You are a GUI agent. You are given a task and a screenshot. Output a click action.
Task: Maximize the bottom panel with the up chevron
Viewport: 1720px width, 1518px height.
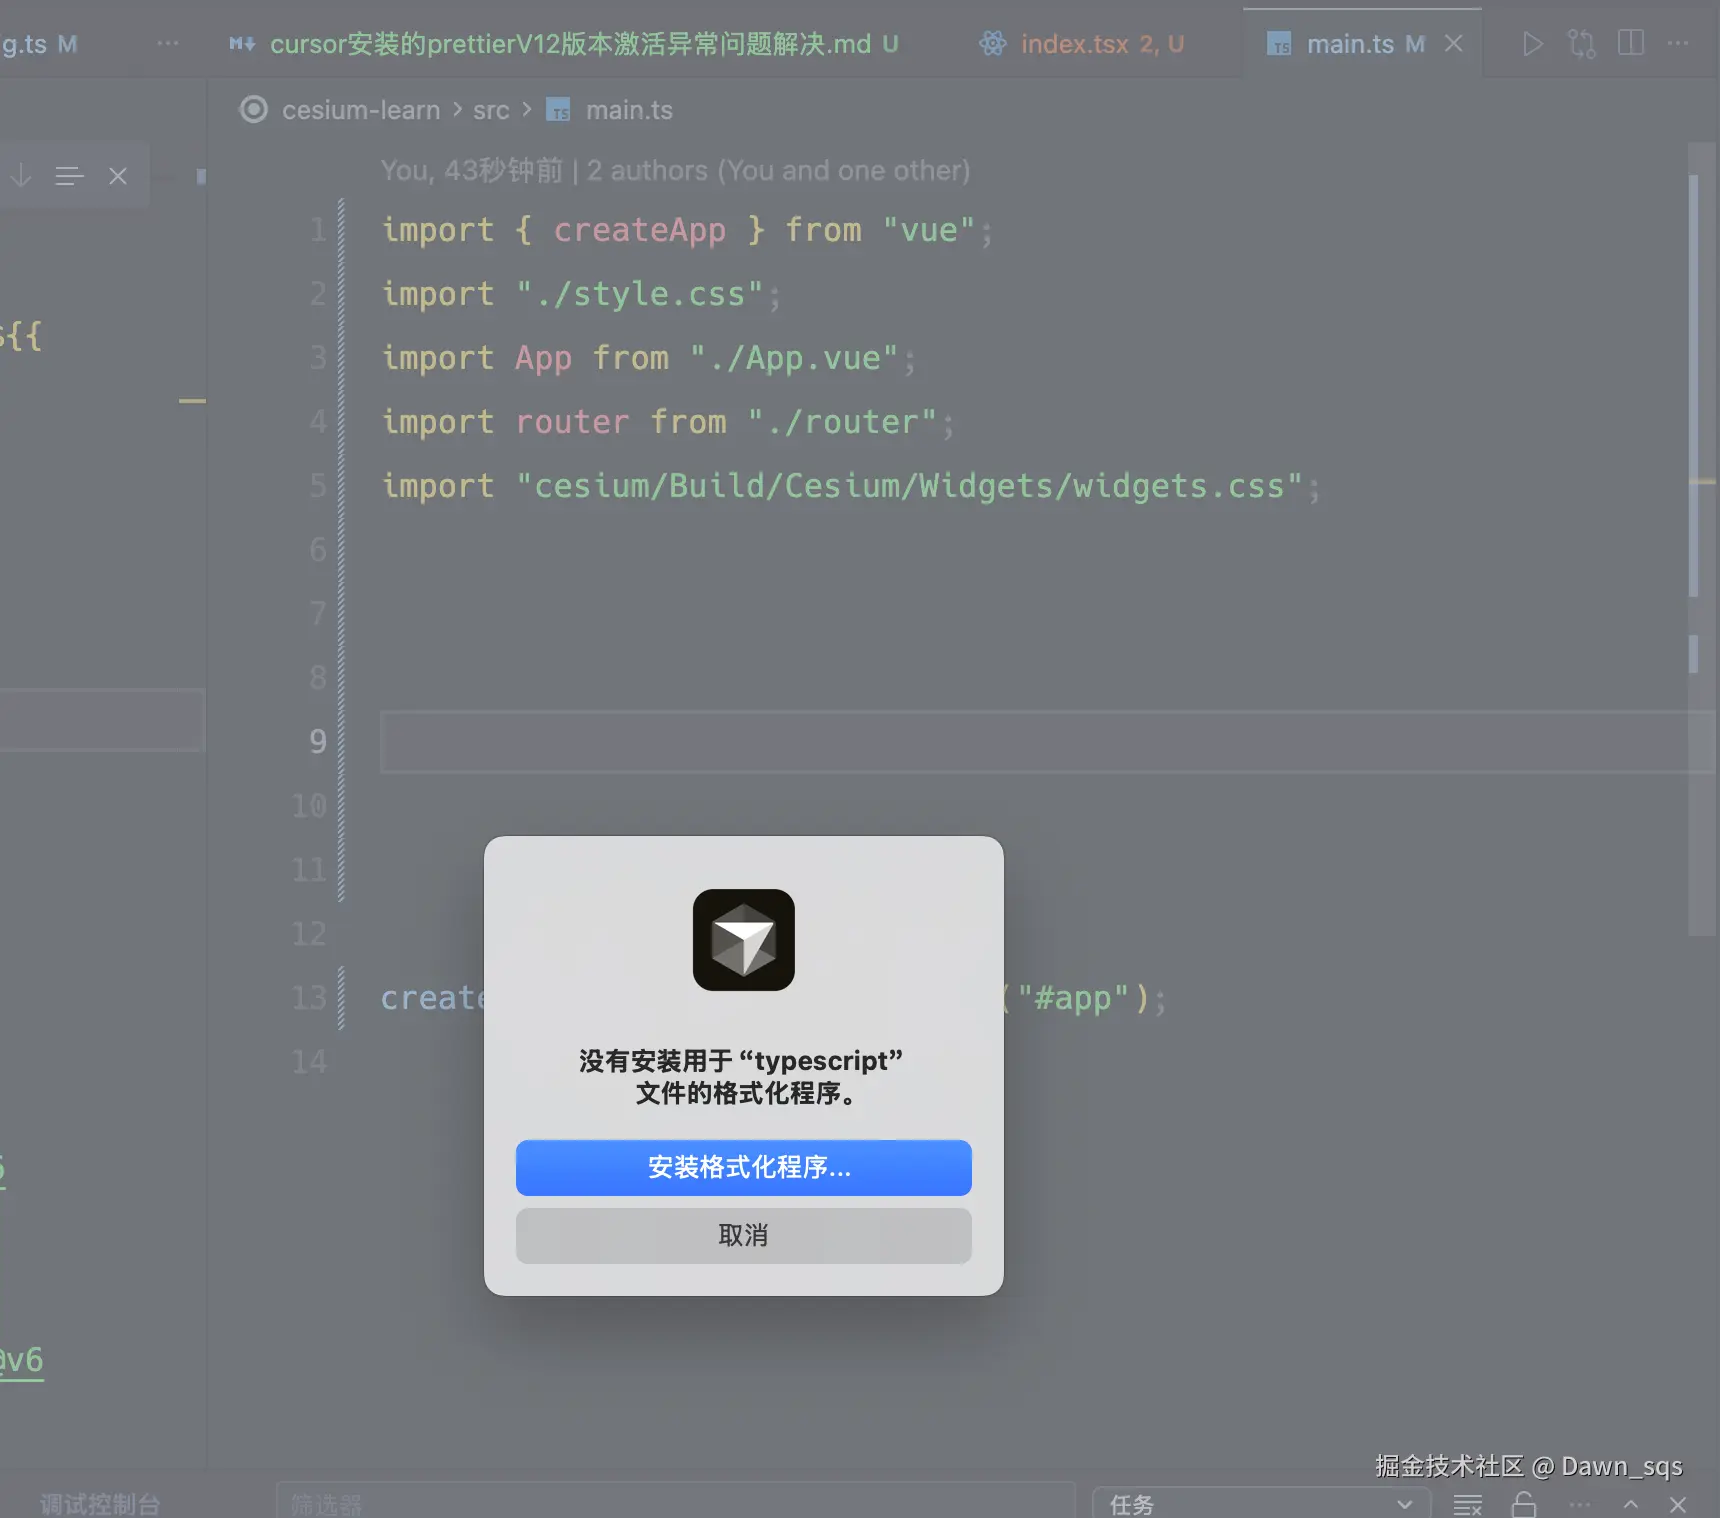point(1631,1504)
